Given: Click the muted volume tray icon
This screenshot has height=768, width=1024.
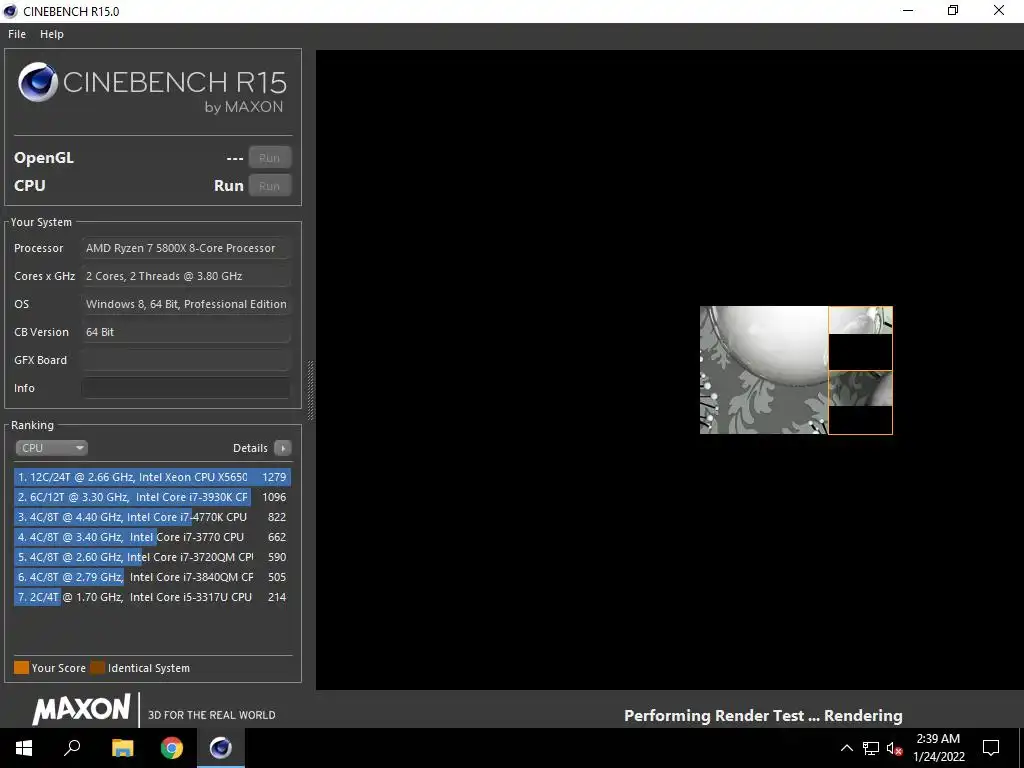Looking at the screenshot, I should click(x=894, y=748).
